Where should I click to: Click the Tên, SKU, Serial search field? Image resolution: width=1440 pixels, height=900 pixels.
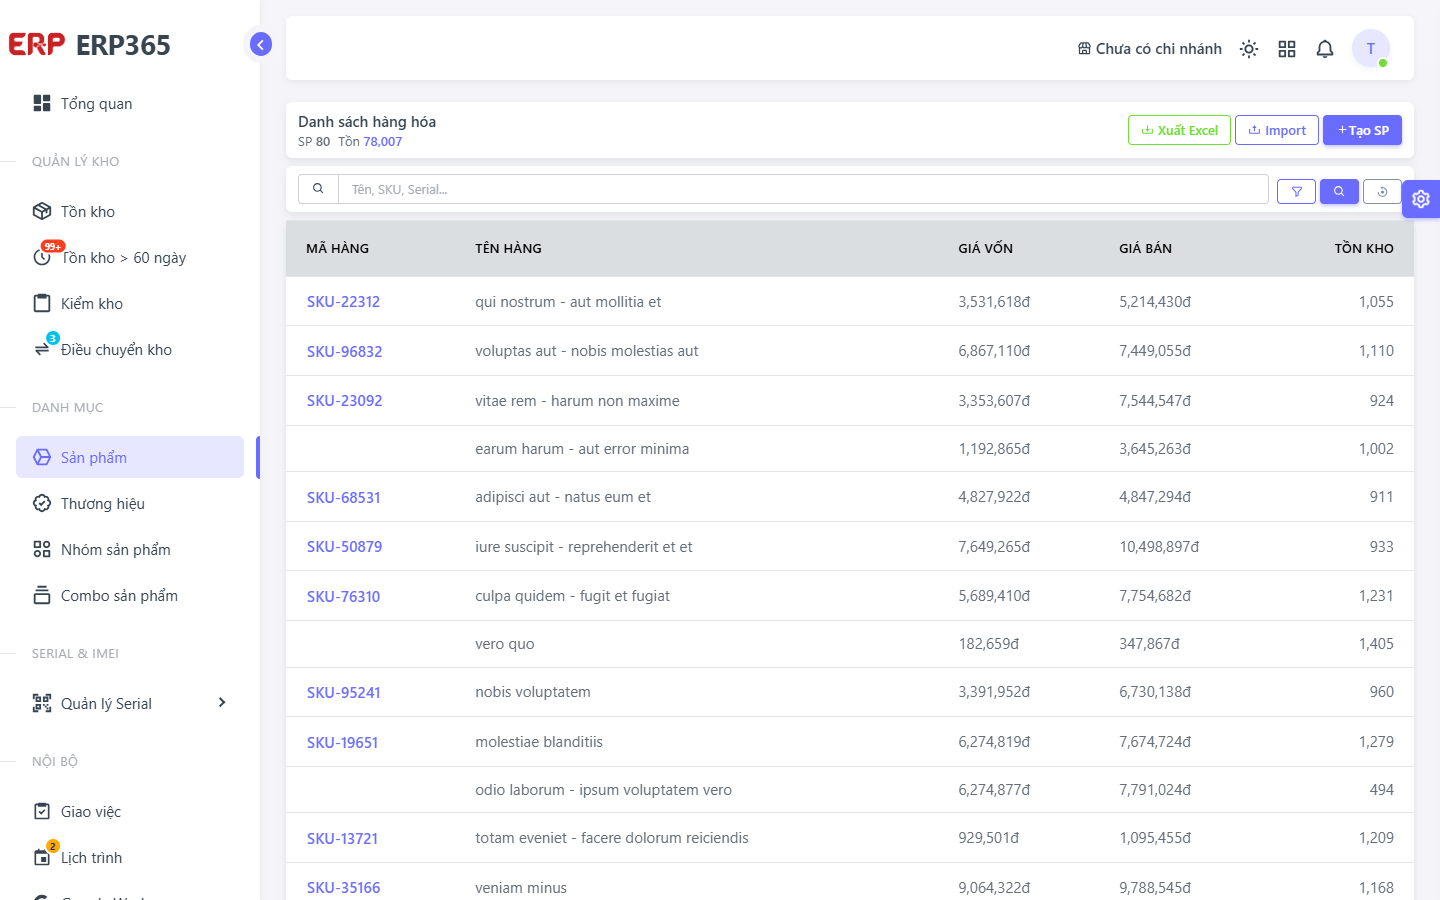click(803, 189)
